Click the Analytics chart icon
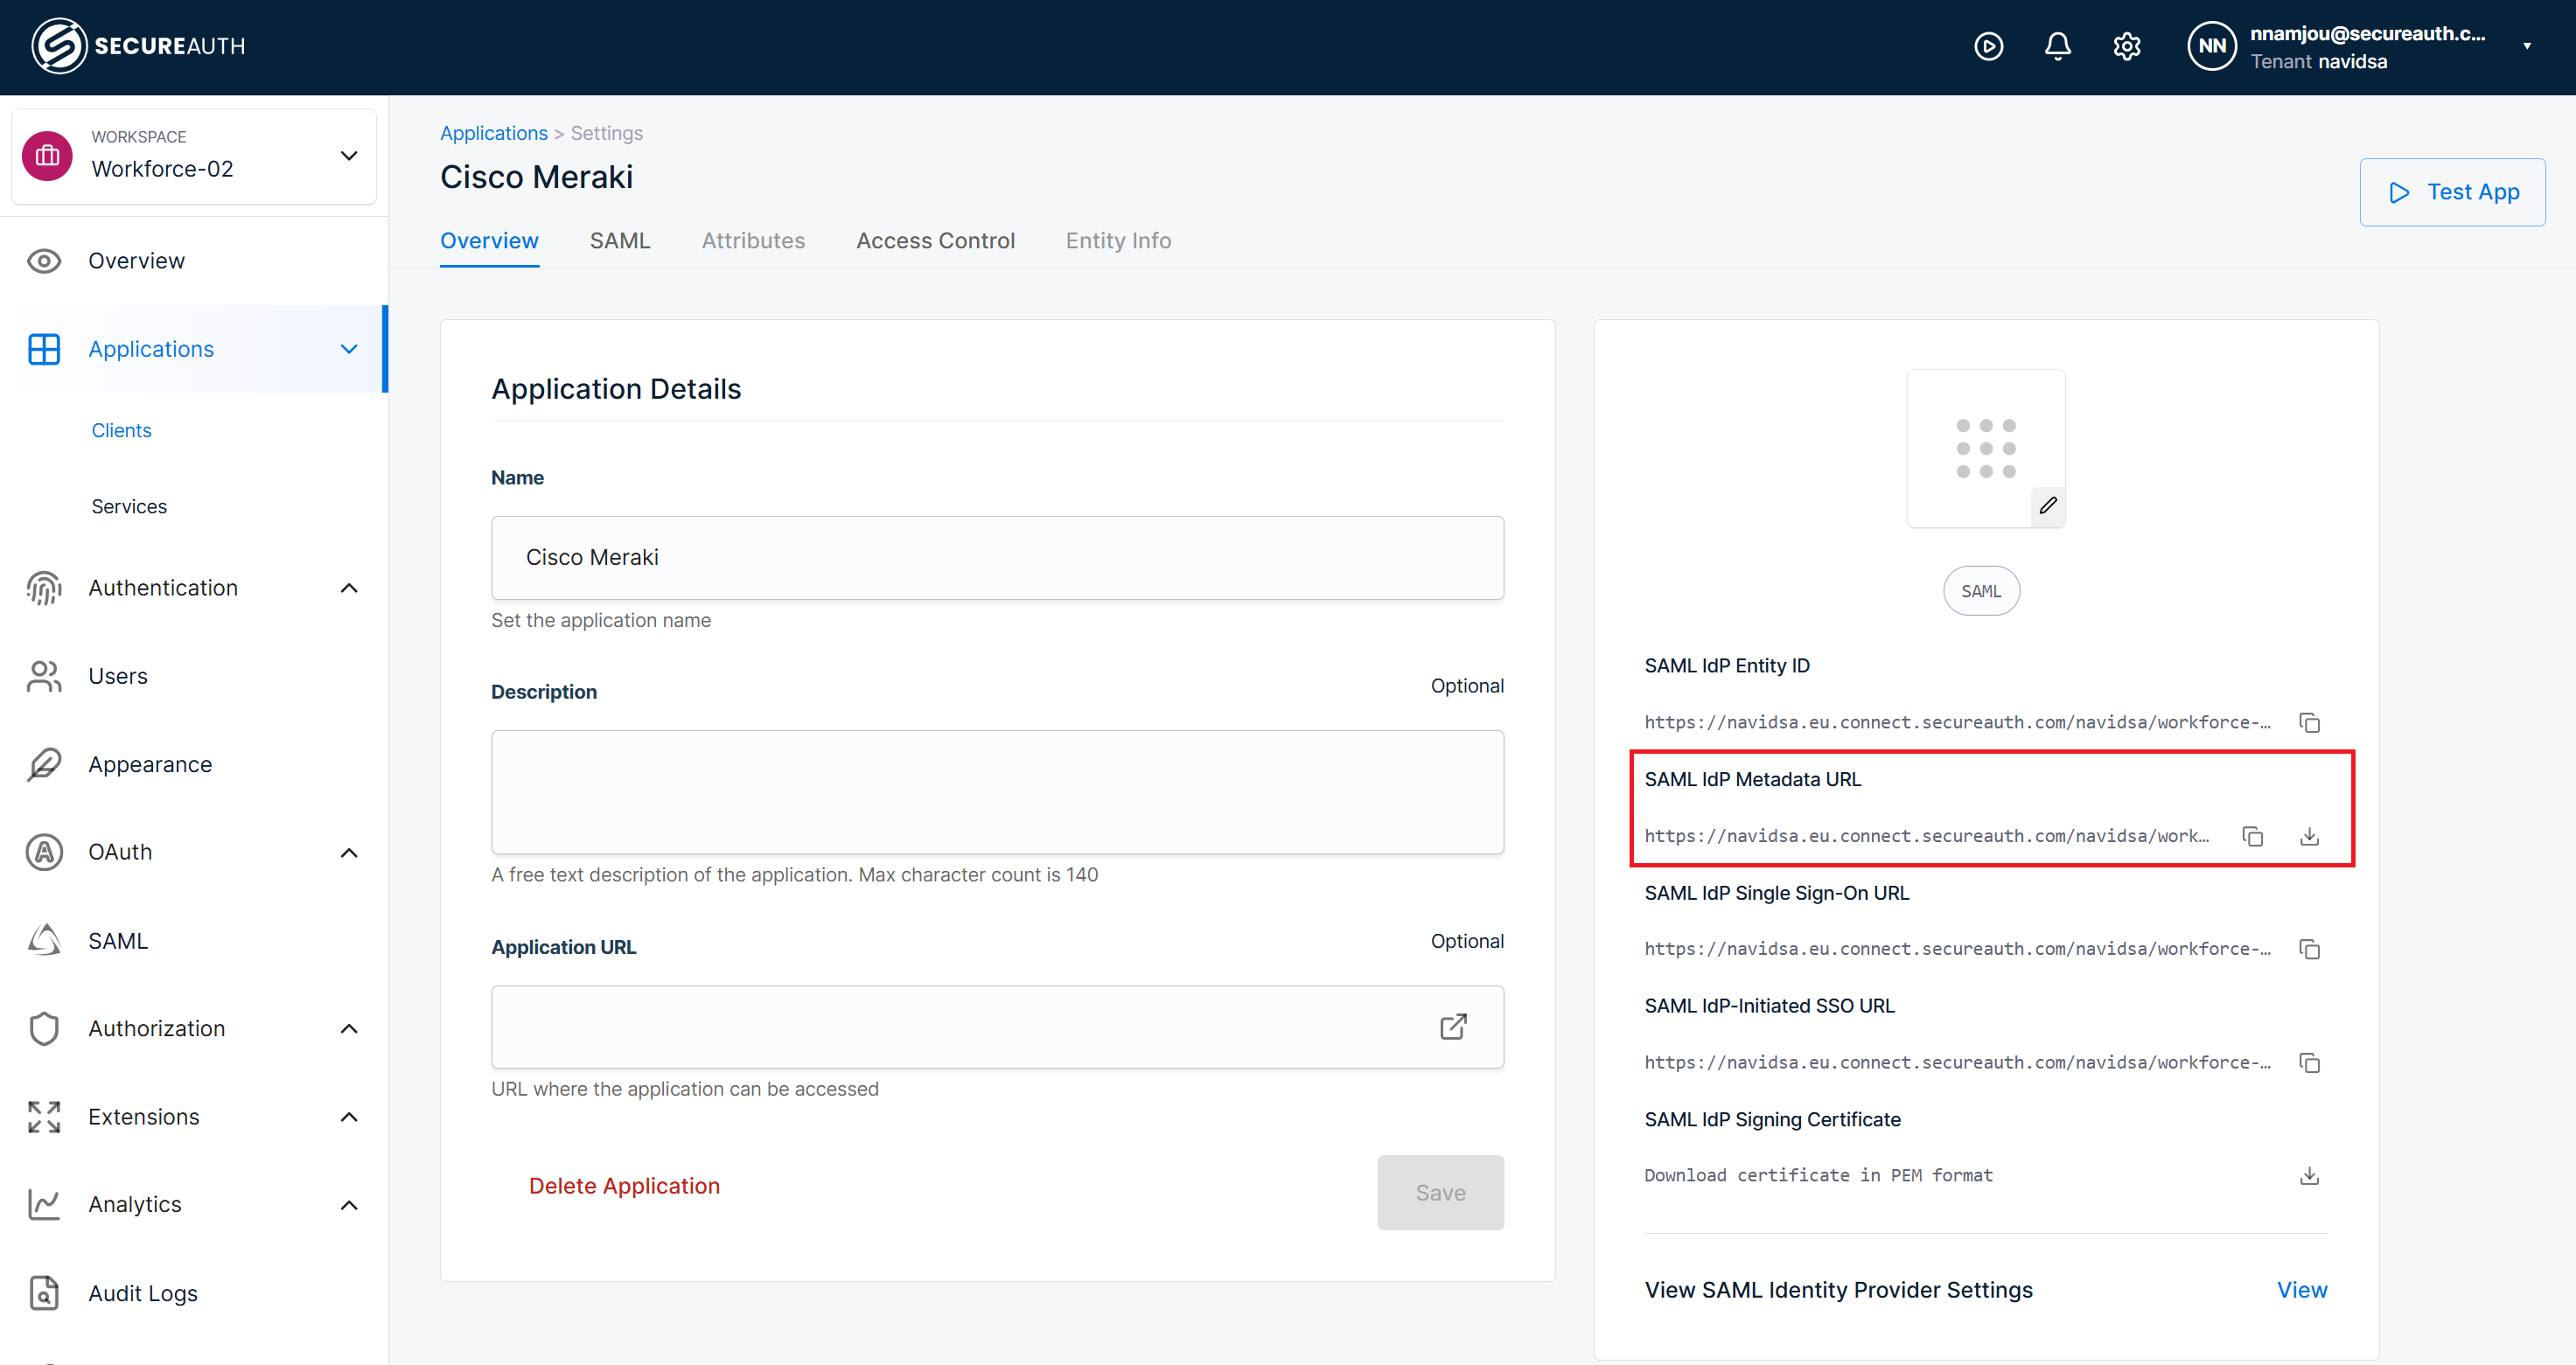 pos(44,1205)
